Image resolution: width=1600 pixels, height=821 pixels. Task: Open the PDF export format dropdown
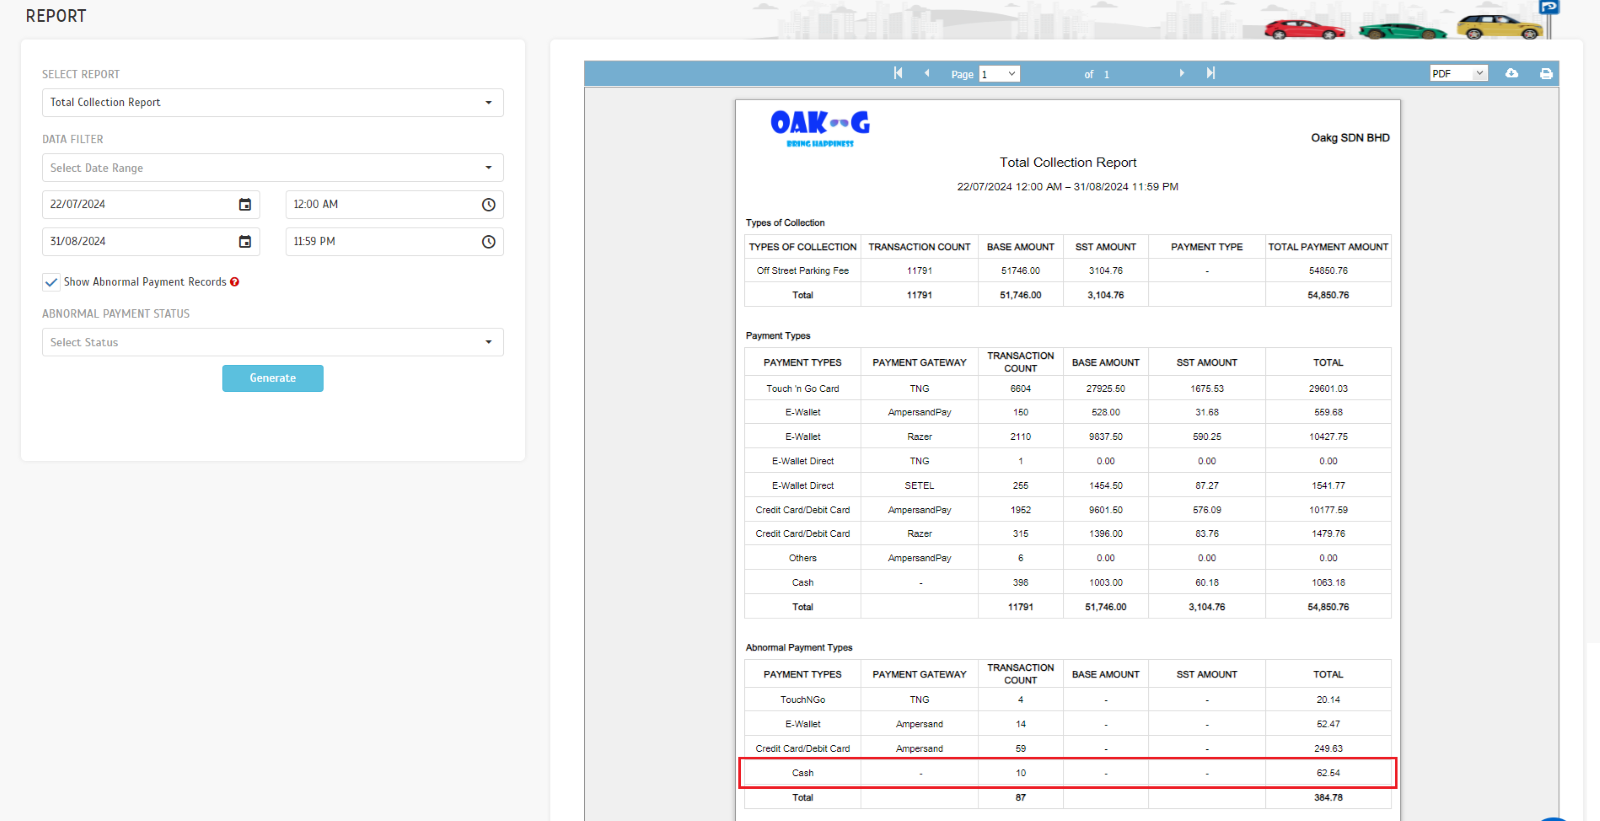tap(1458, 74)
